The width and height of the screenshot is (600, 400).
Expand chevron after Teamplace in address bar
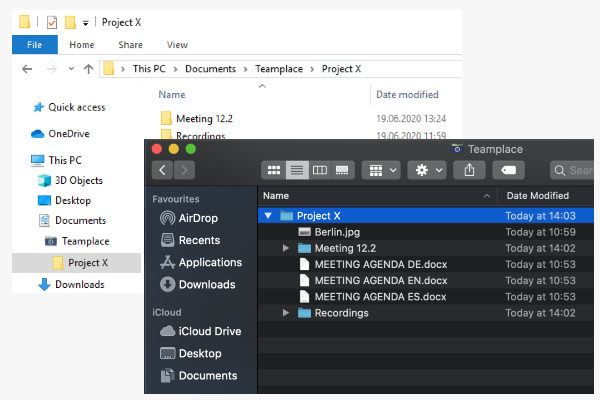tap(312, 69)
